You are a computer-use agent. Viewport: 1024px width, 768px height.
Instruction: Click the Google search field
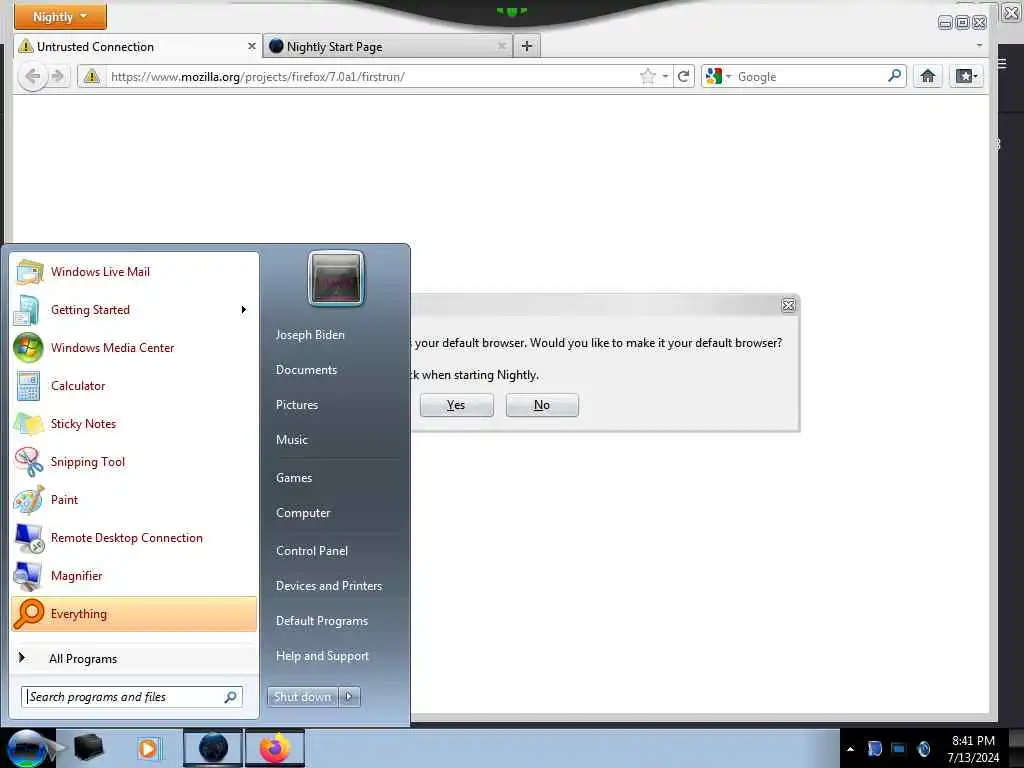tap(810, 76)
